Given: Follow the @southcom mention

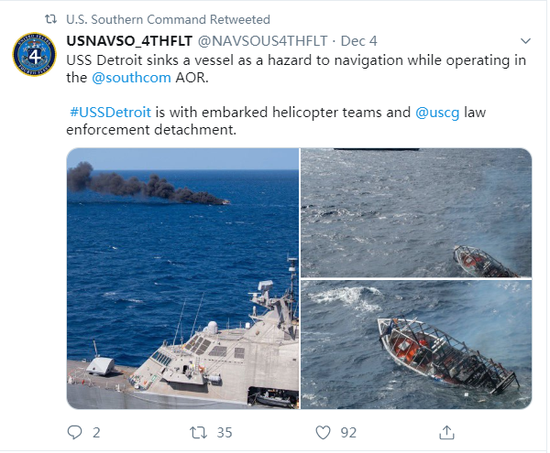Looking at the screenshot, I should (131, 78).
